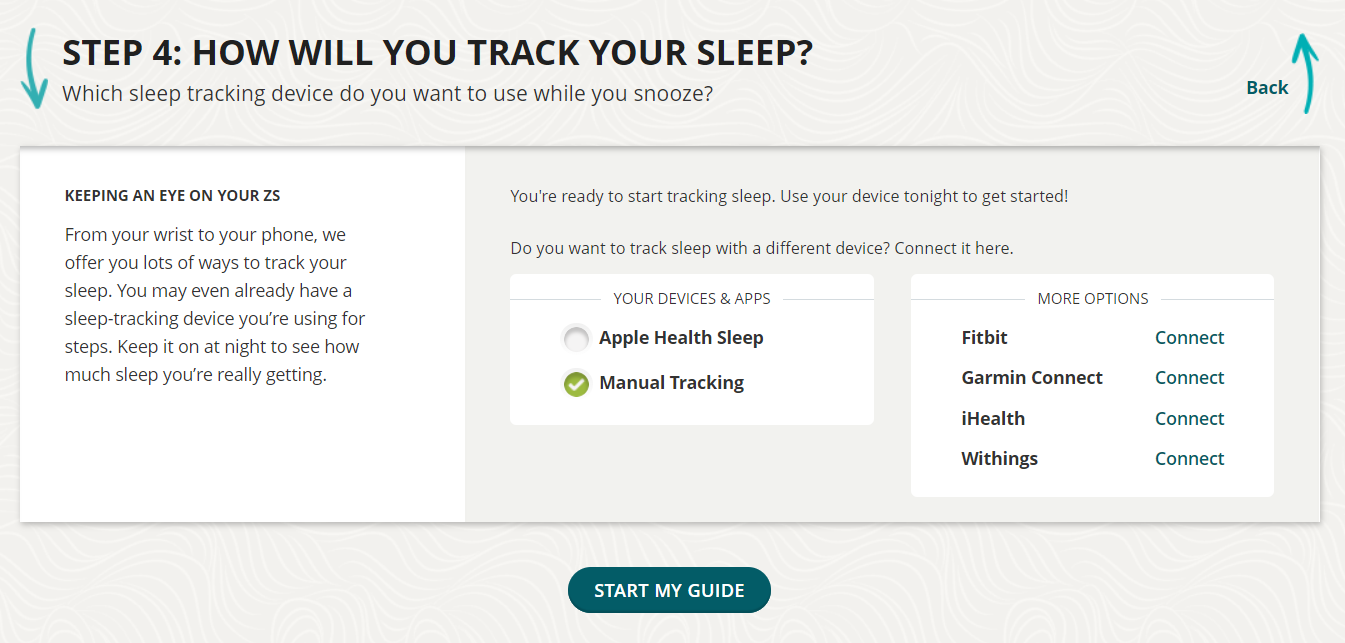Image resolution: width=1345 pixels, height=643 pixels.
Task: Click the Back navigation link
Action: pos(1266,87)
